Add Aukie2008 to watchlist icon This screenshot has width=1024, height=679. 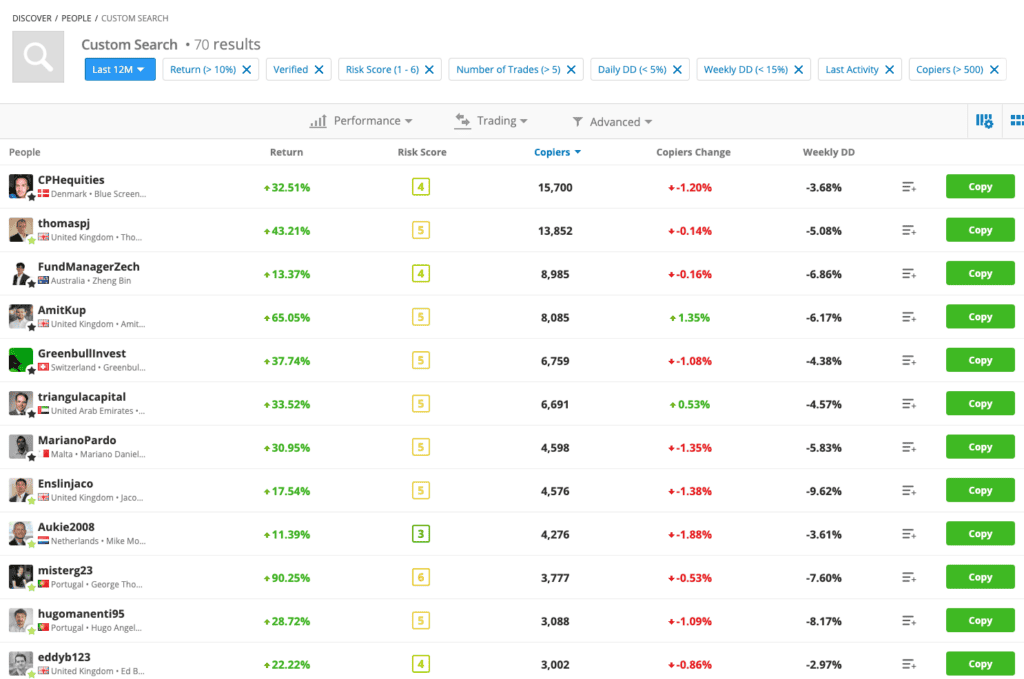pyautogui.click(x=908, y=534)
